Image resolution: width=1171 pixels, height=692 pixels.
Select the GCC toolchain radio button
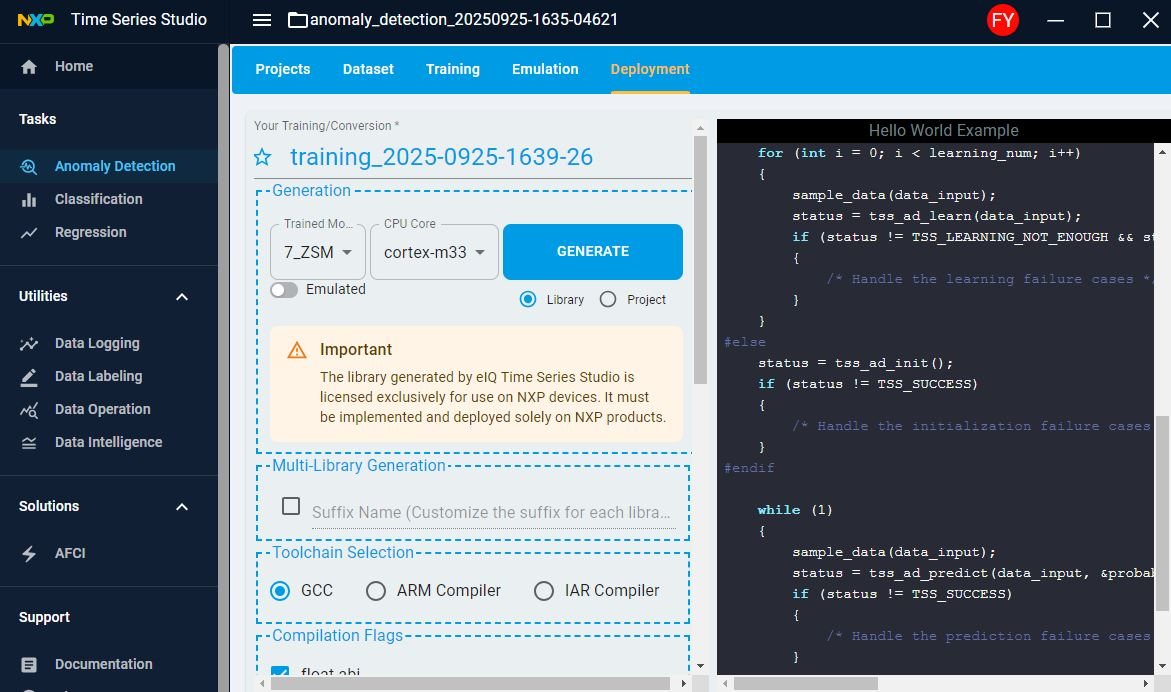(280, 591)
